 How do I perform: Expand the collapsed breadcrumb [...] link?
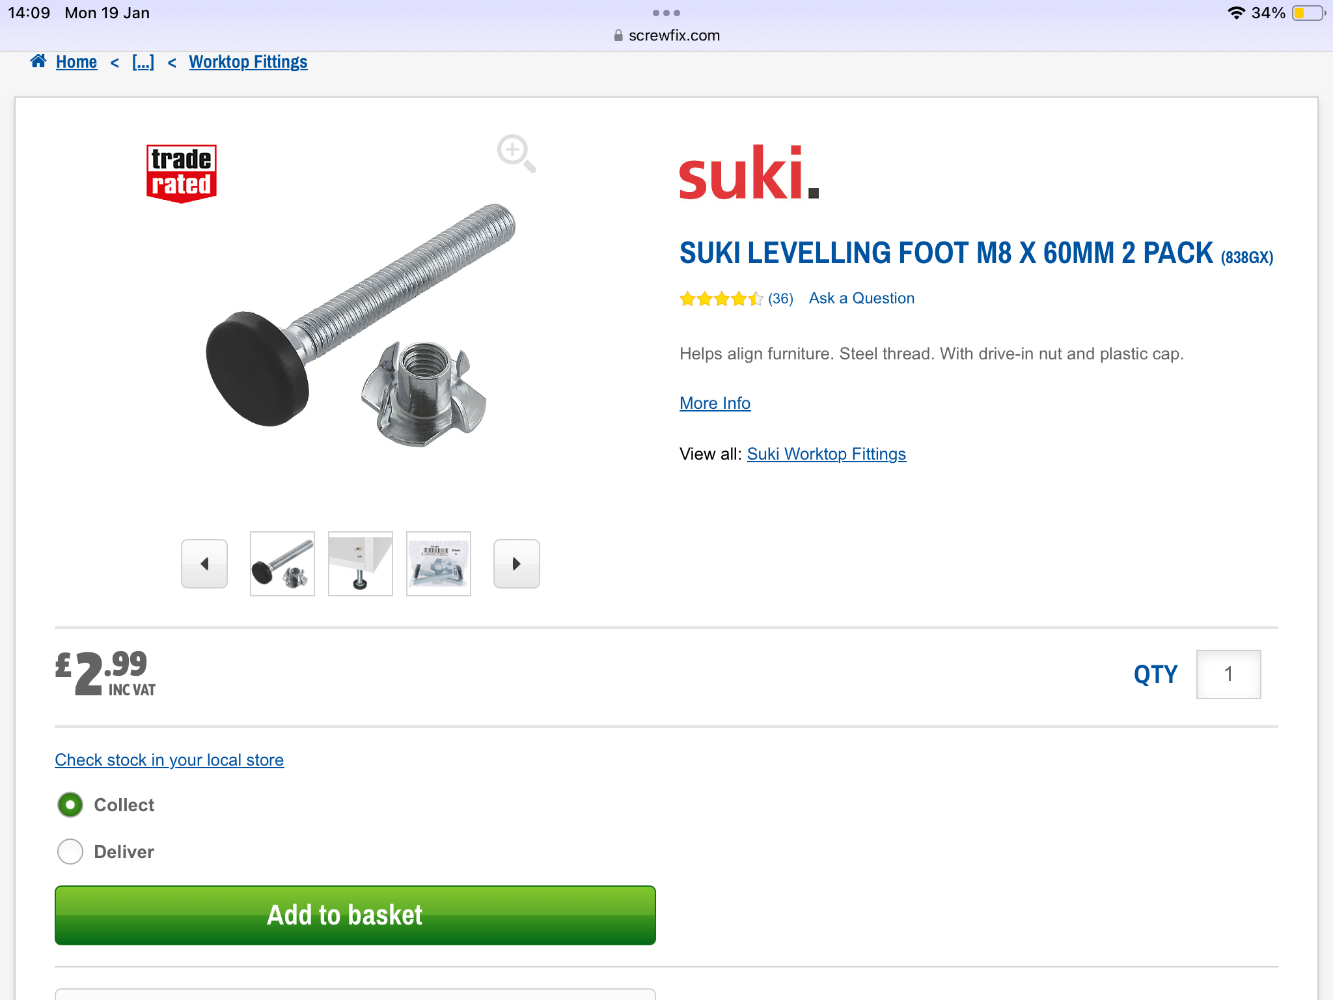(x=143, y=62)
